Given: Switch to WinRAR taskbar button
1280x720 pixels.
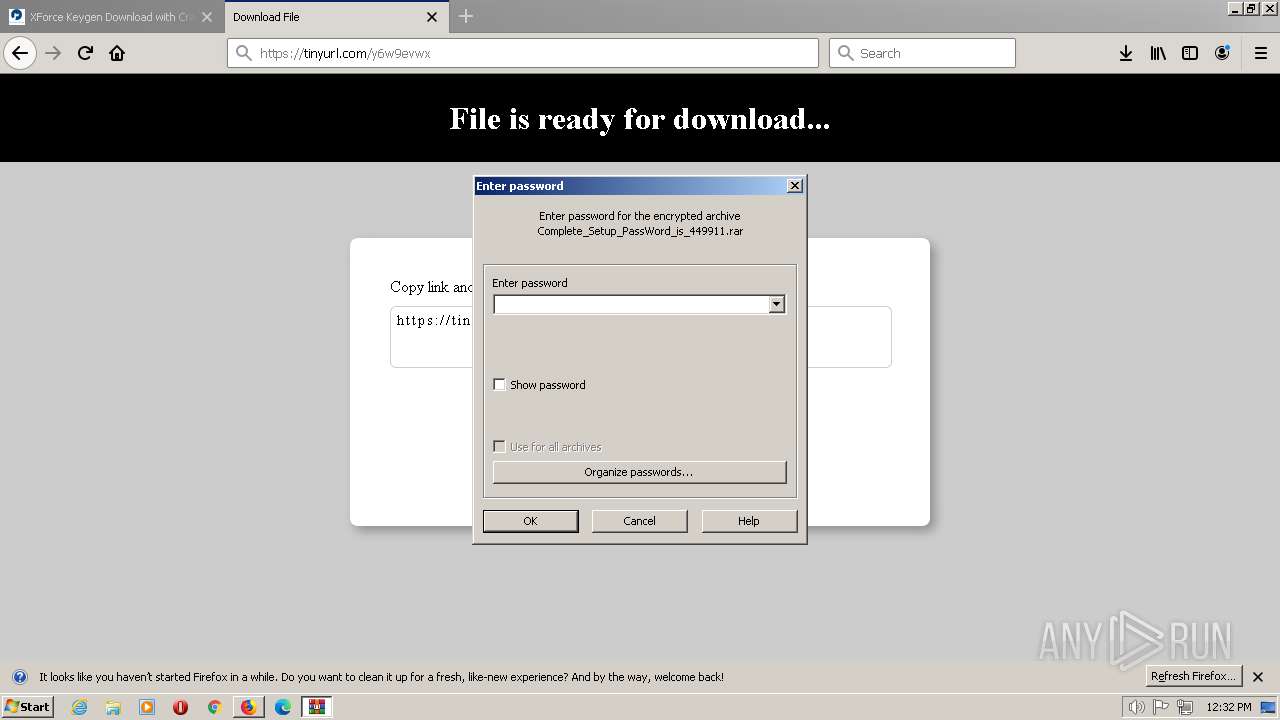Looking at the screenshot, I should click(x=317, y=707).
